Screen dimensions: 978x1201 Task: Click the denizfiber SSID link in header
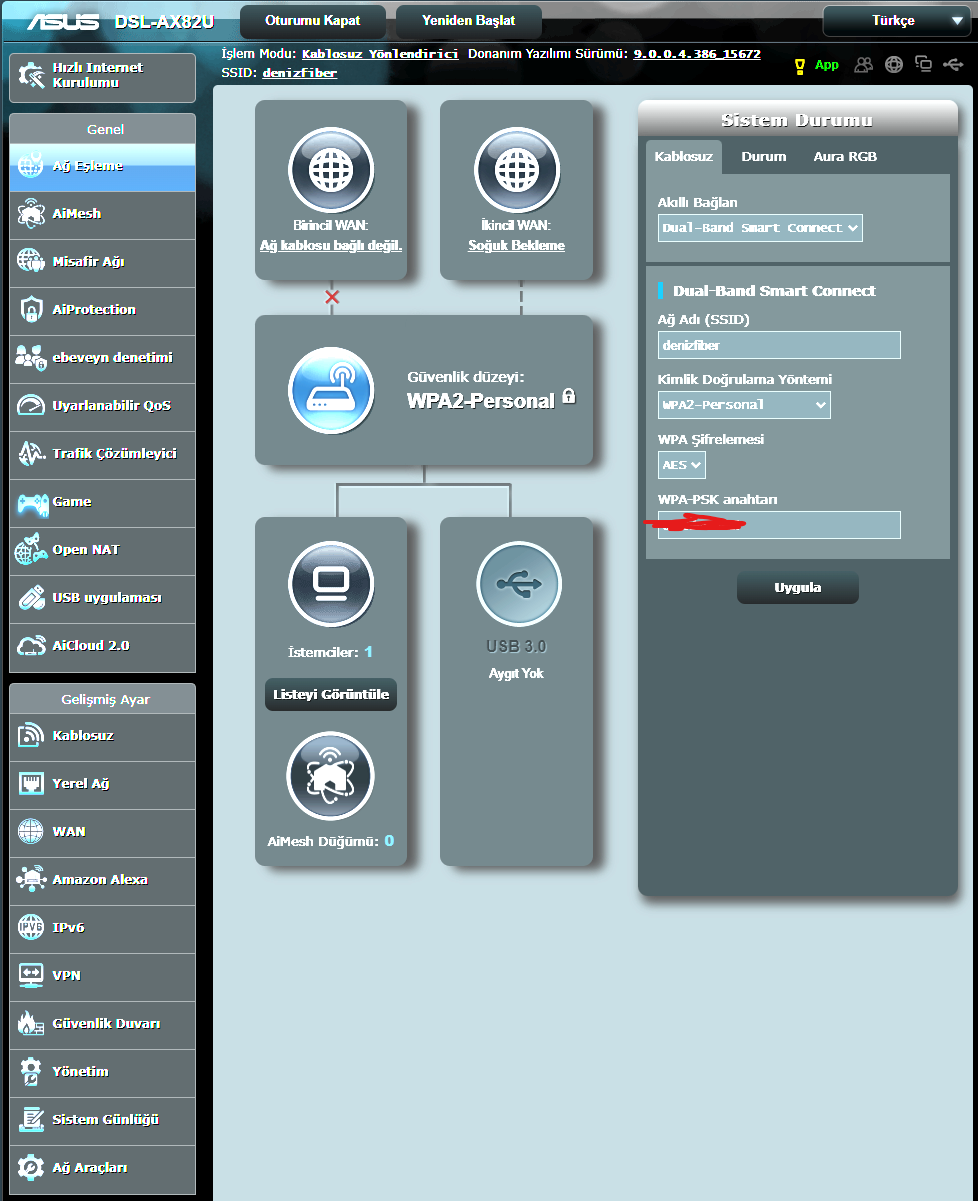pyautogui.click(x=300, y=73)
